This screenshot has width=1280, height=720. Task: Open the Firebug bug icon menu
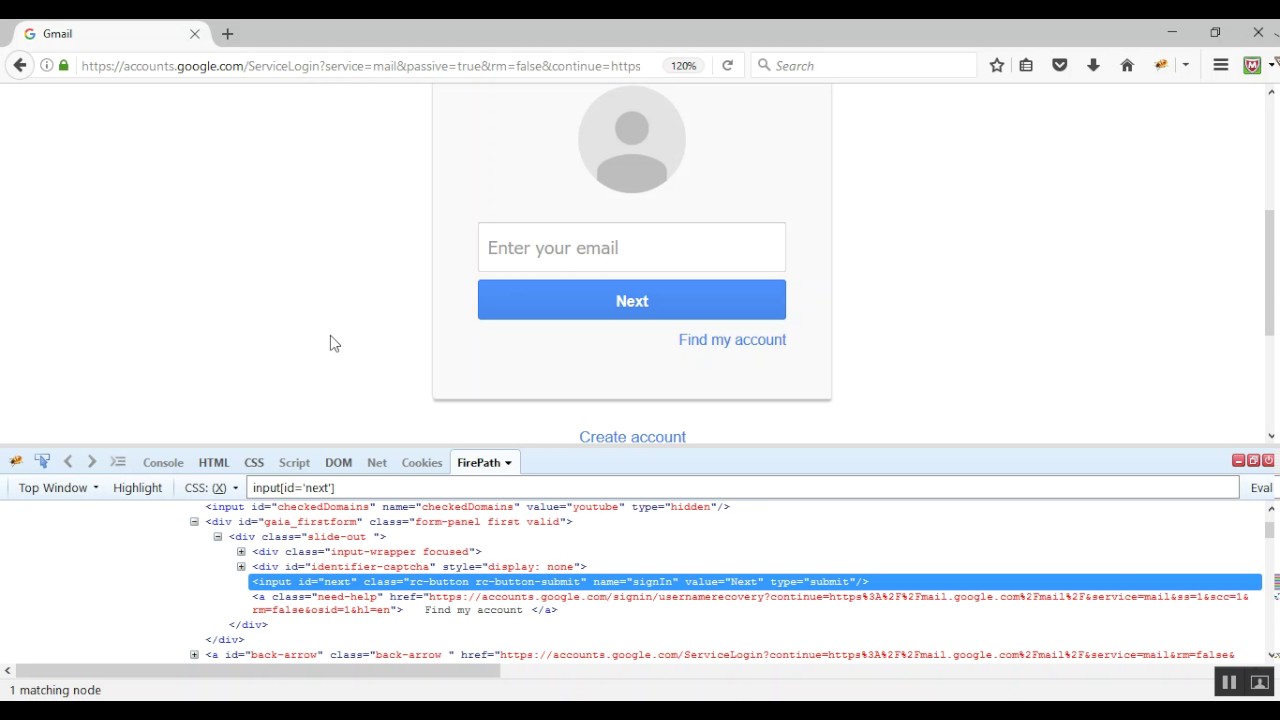[x=16, y=462]
